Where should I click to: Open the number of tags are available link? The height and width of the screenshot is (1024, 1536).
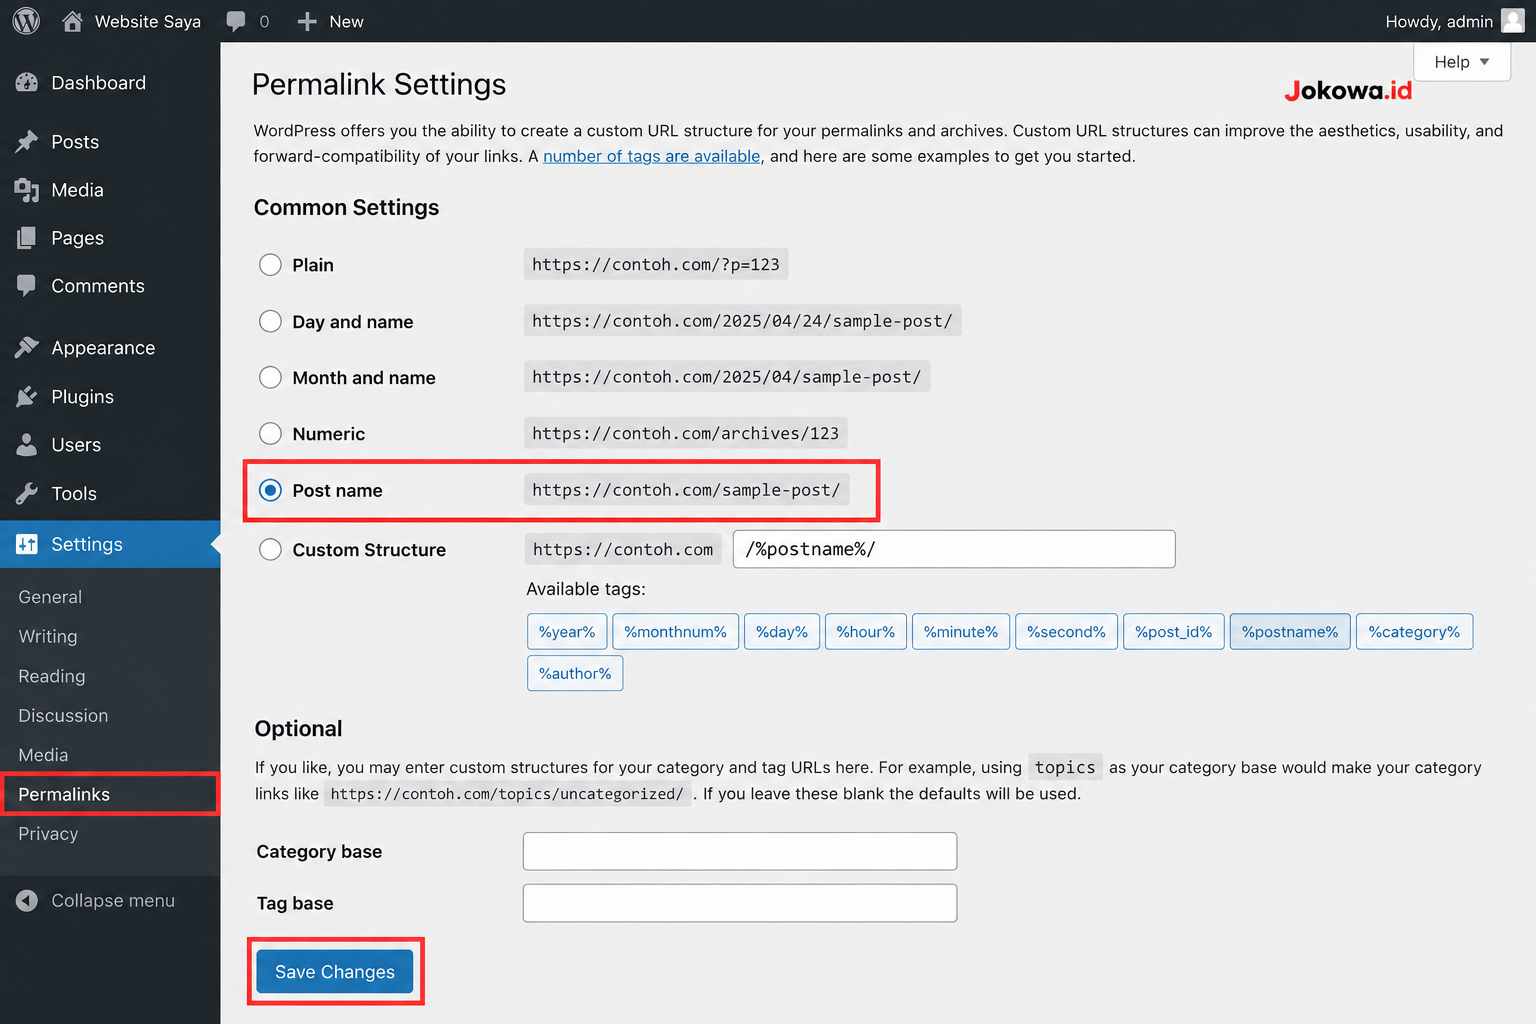(652, 156)
